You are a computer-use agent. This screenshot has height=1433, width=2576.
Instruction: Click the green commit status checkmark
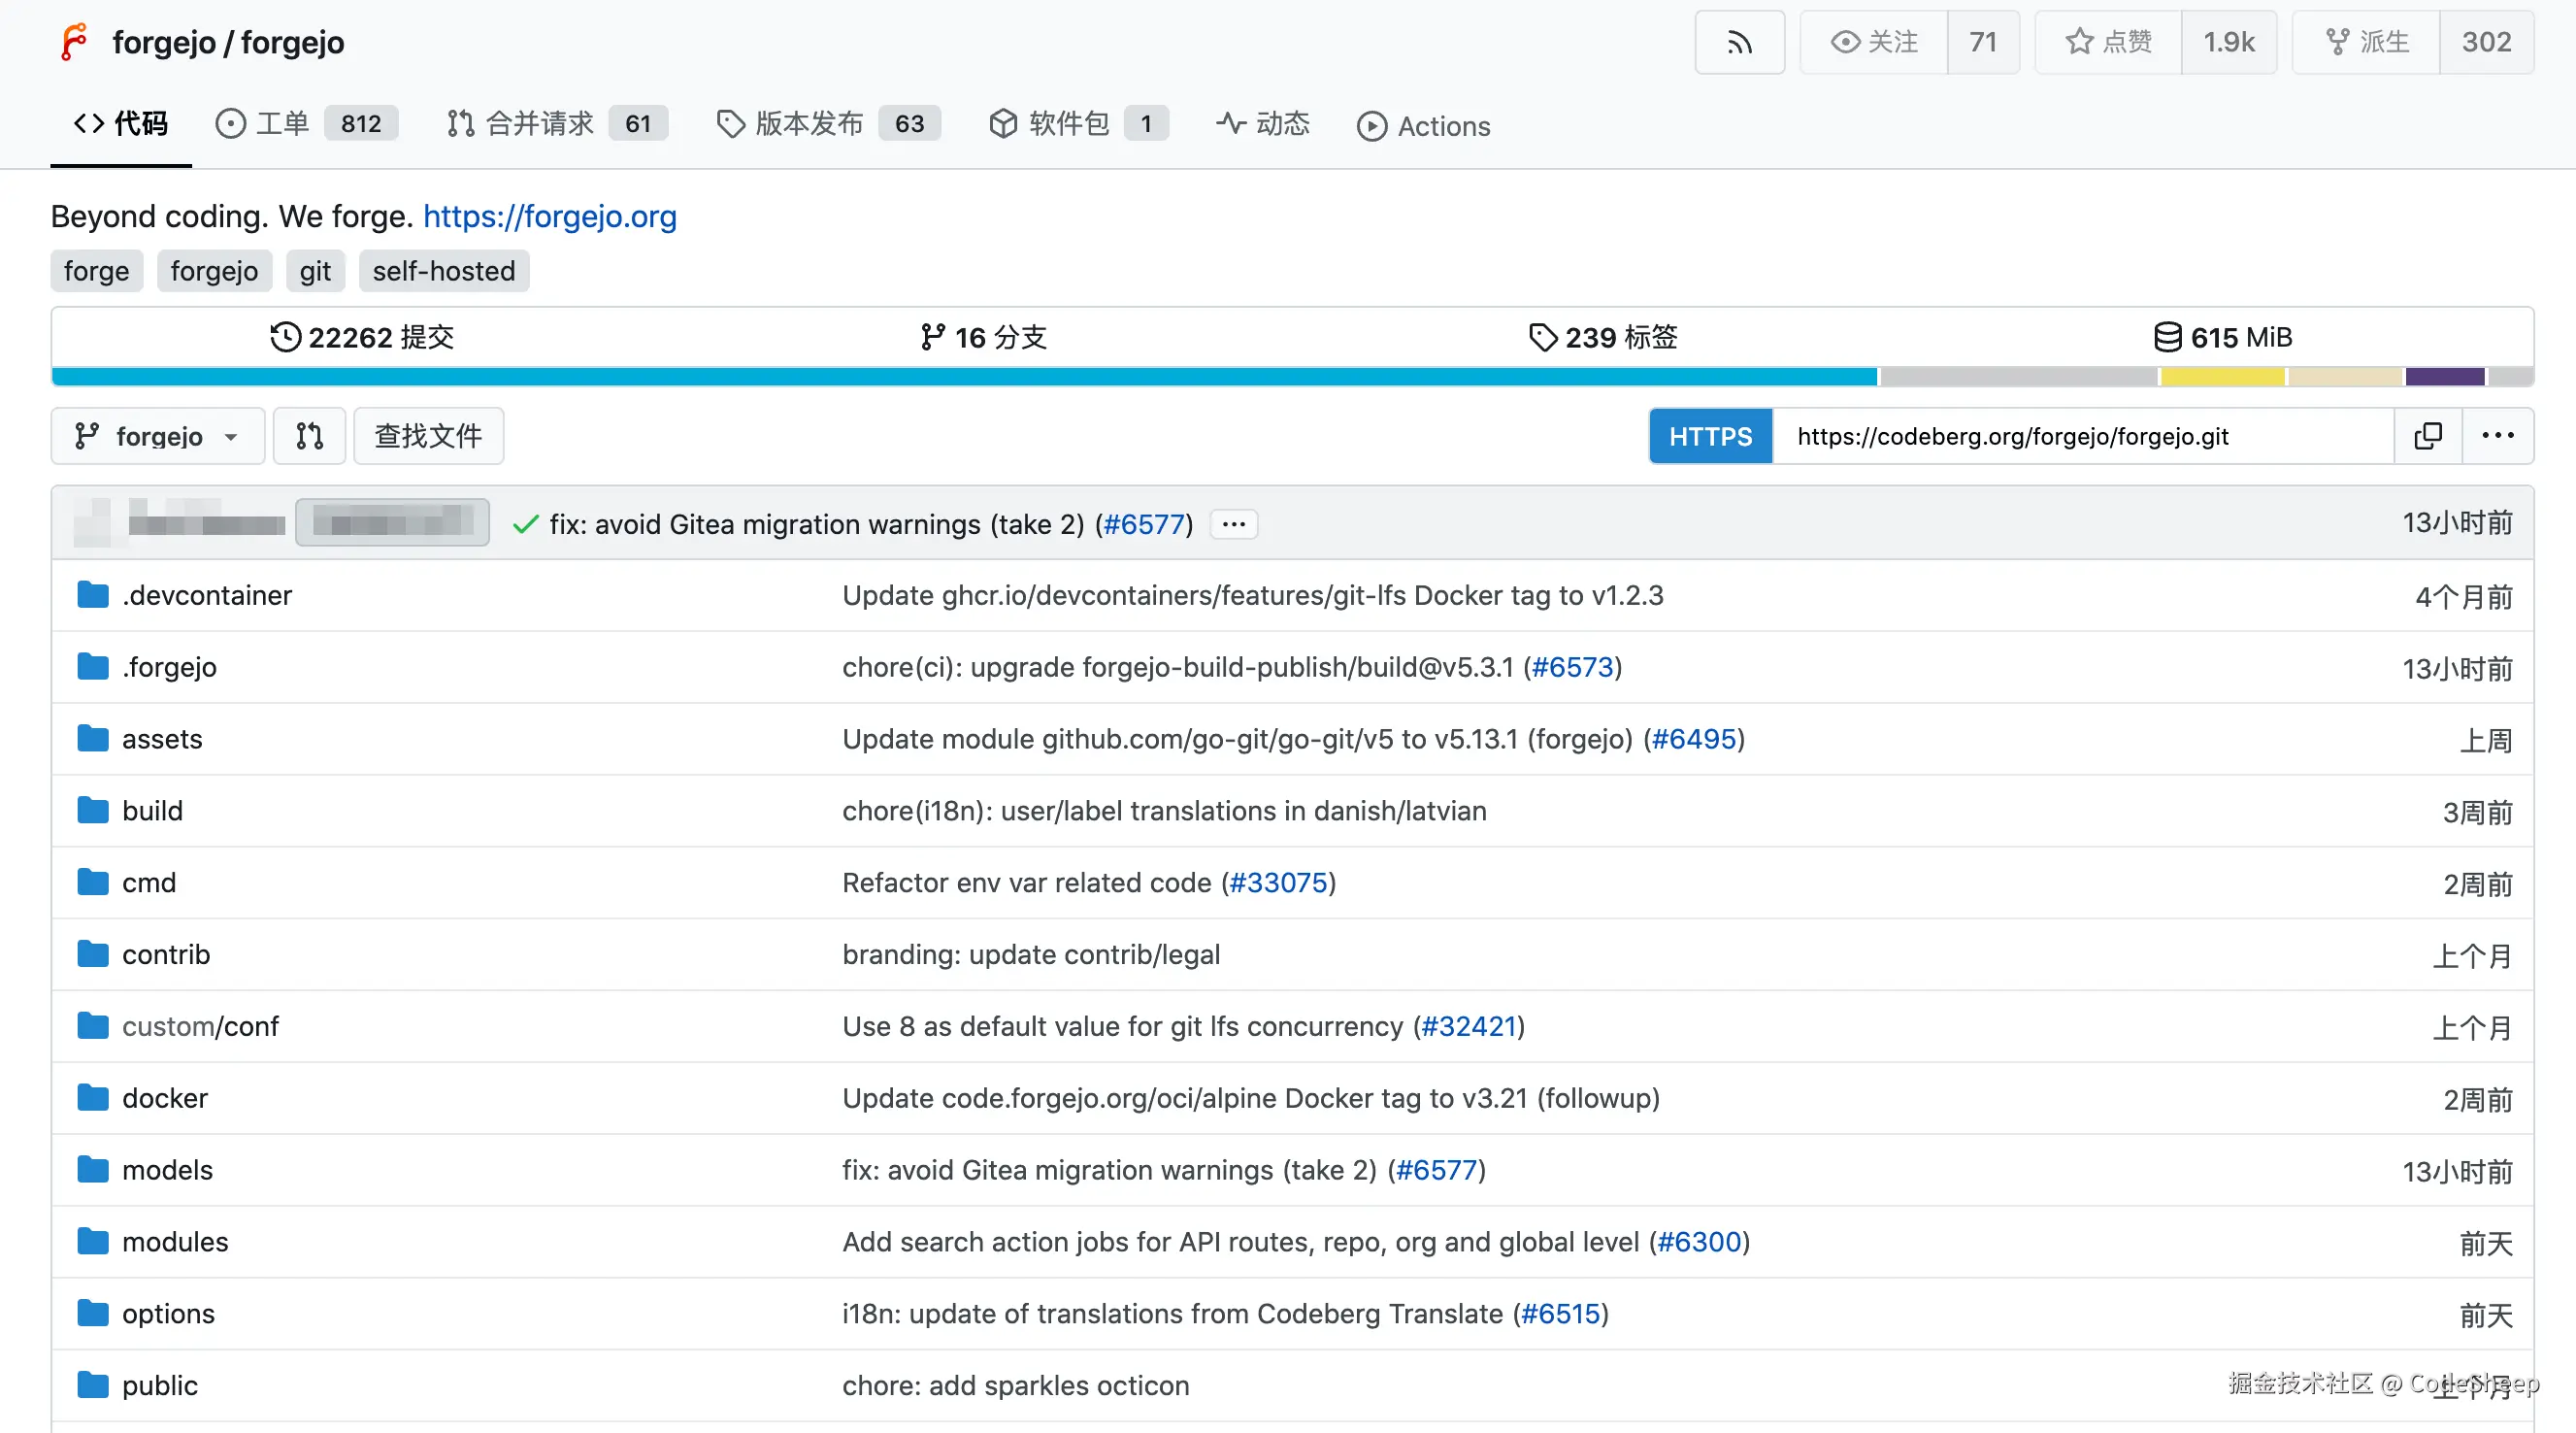525,524
